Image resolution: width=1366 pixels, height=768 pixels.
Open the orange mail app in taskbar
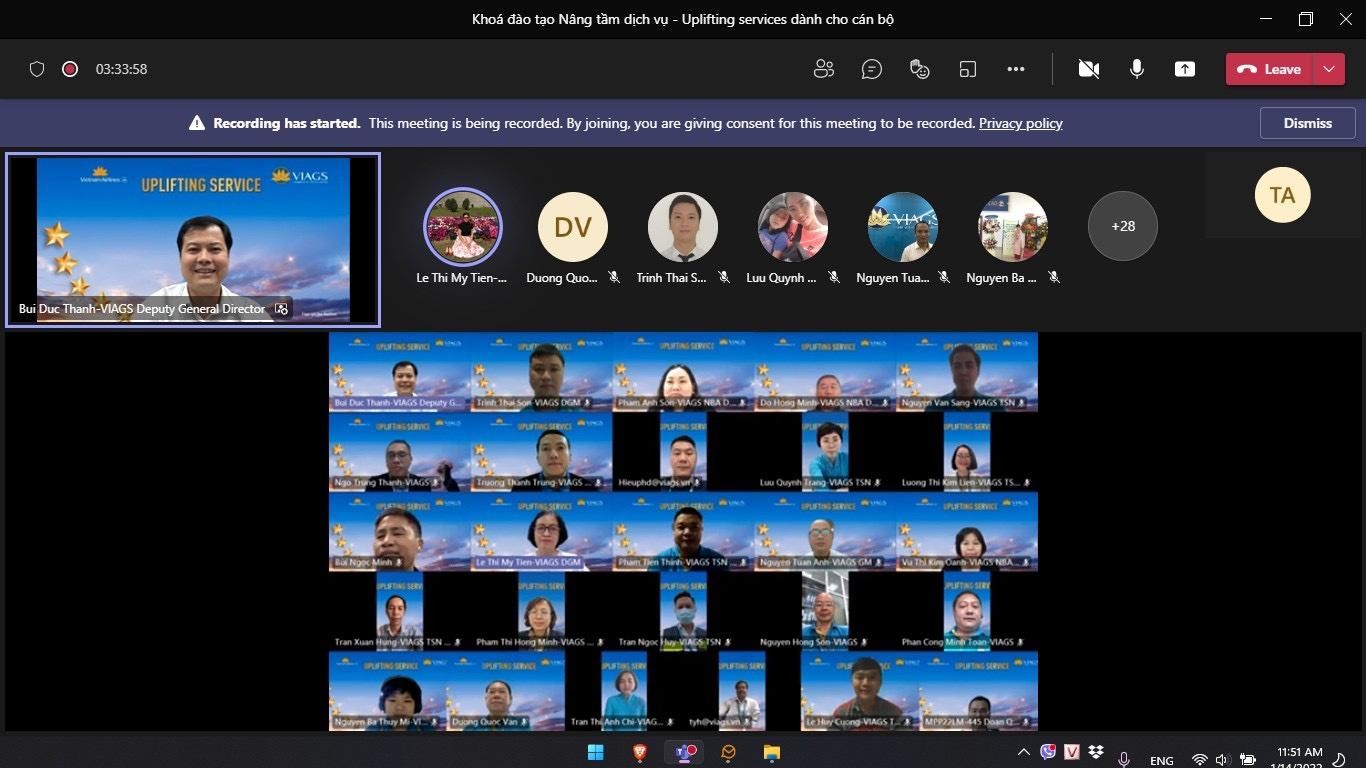(x=728, y=752)
